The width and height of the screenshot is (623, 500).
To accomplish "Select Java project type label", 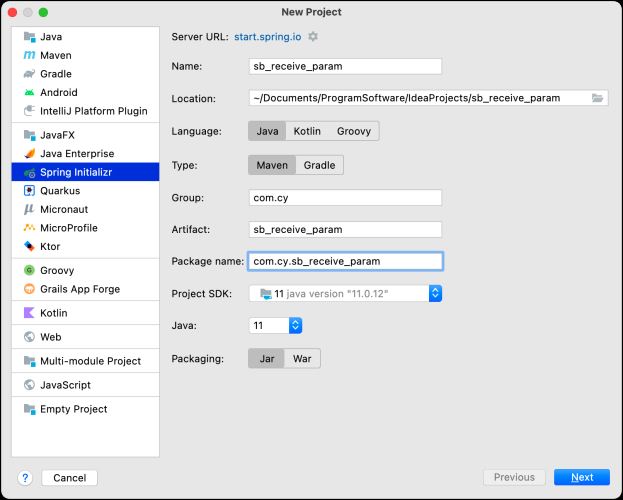I will 51,37.
